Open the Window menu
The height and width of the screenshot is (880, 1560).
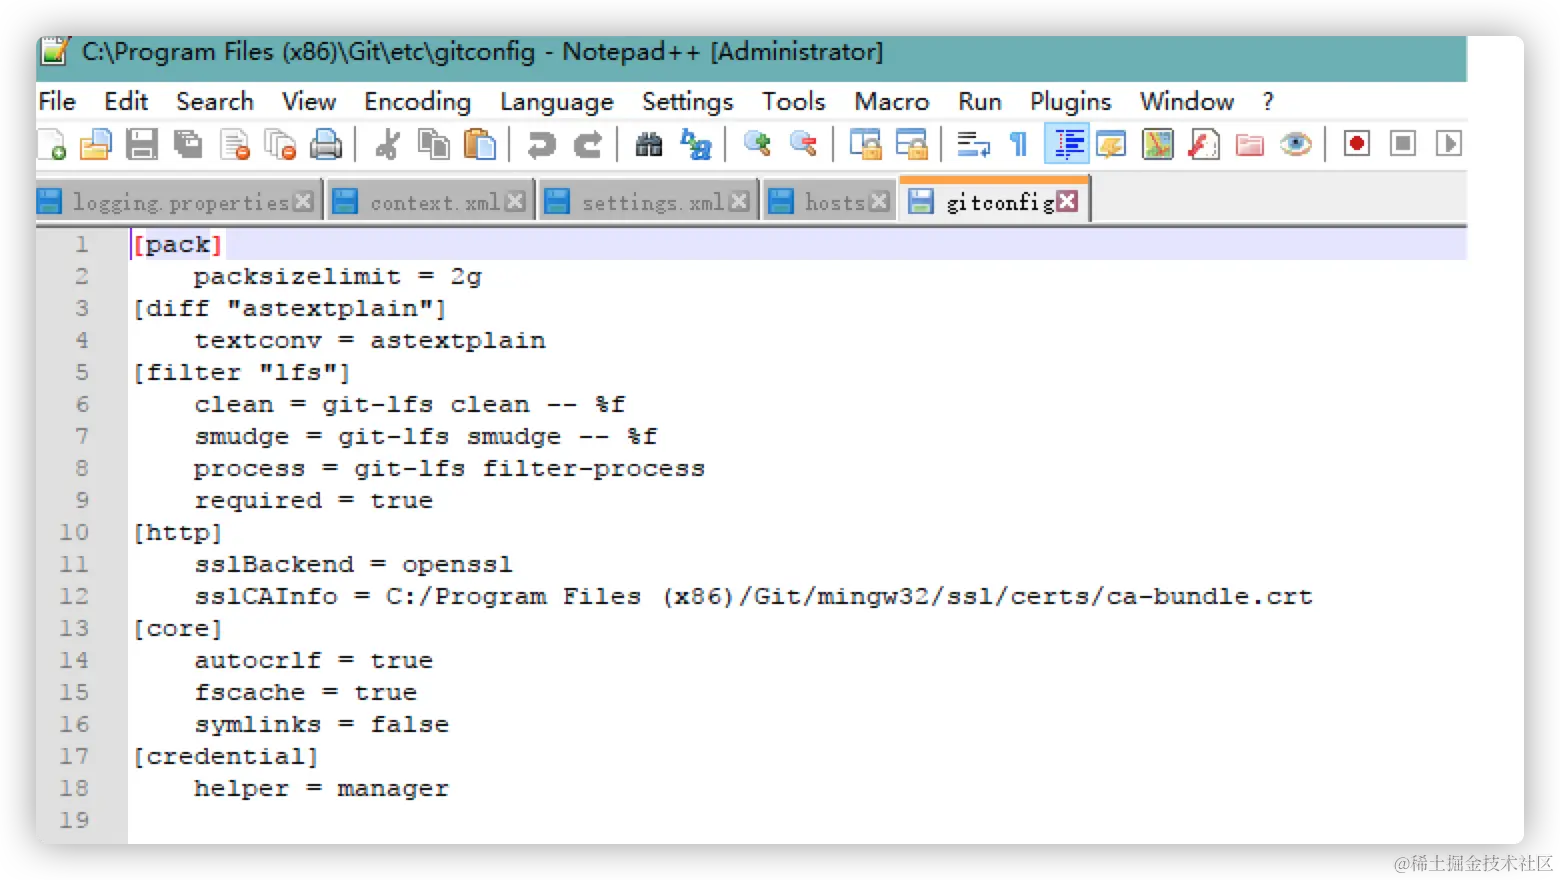pyautogui.click(x=1187, y=101)
